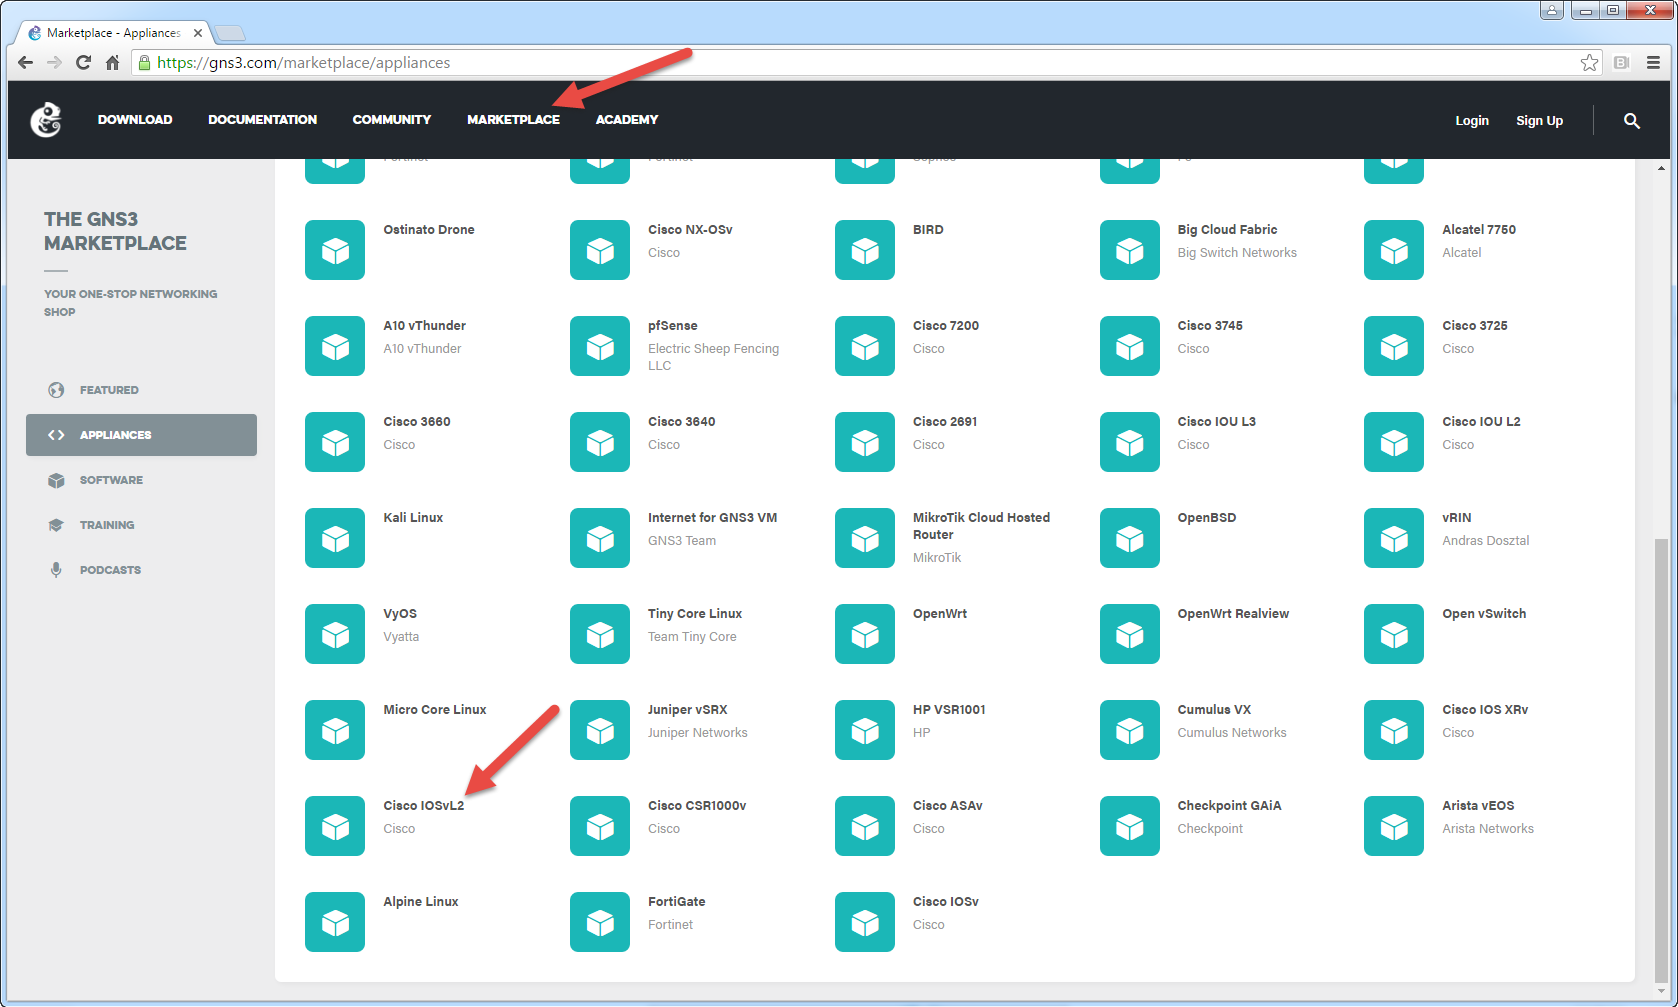The image size is (1678, 1007).
Task: Open the Documentation nav menu
Action: [263, 120]
